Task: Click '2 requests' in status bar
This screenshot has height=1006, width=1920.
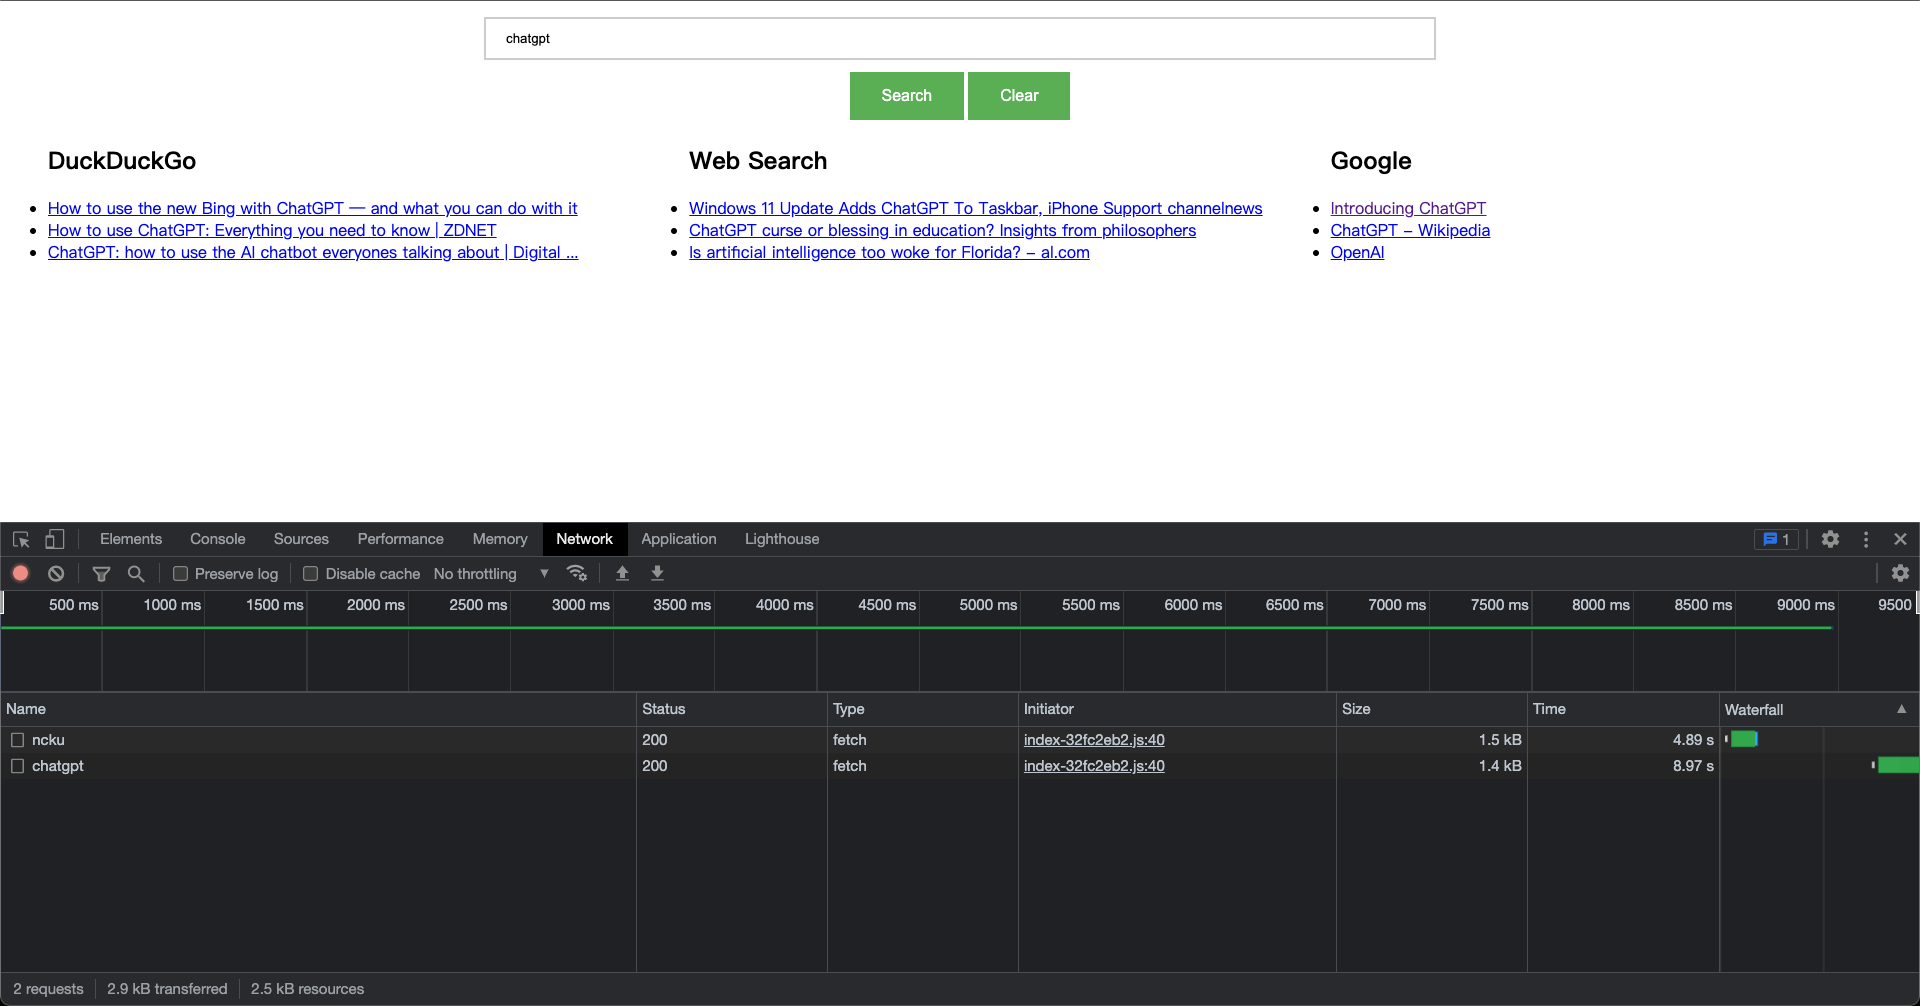Action: point(48,989)
